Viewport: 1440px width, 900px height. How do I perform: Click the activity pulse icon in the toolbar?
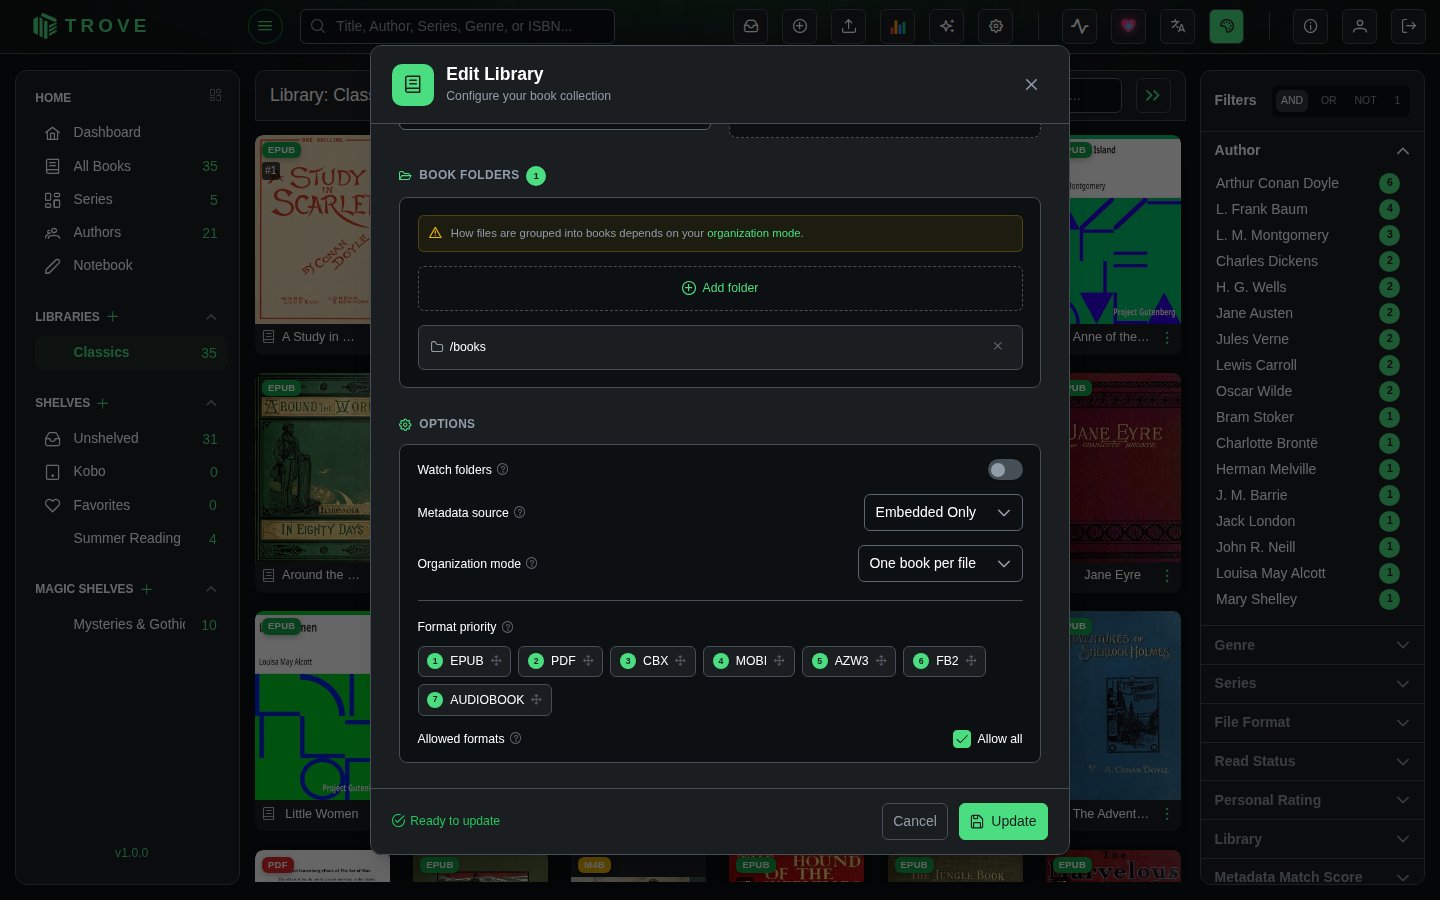tap(1080, 26)
